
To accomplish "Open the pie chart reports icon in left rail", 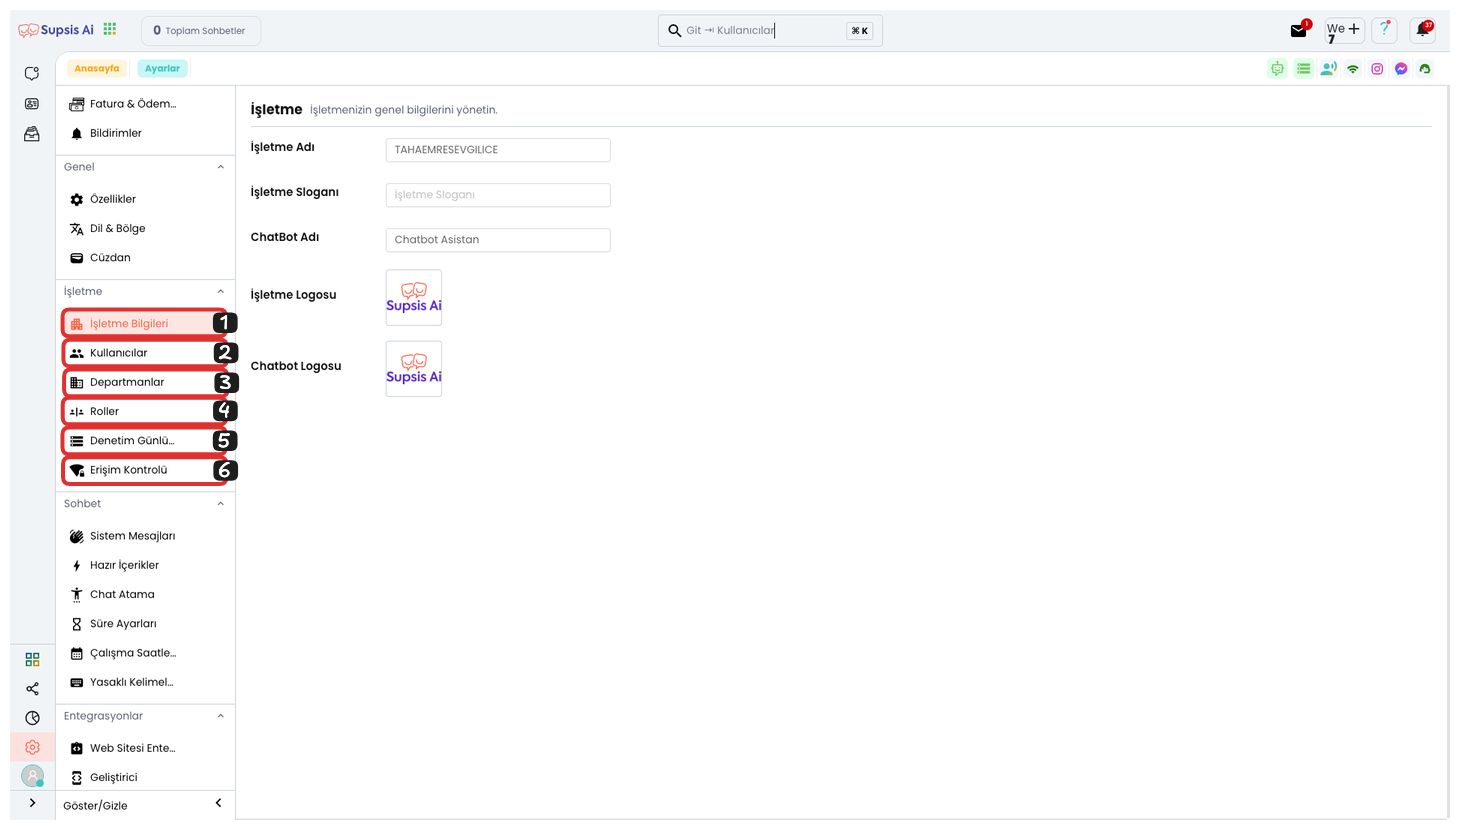I will pyautogui.click(x=32, y=718).
